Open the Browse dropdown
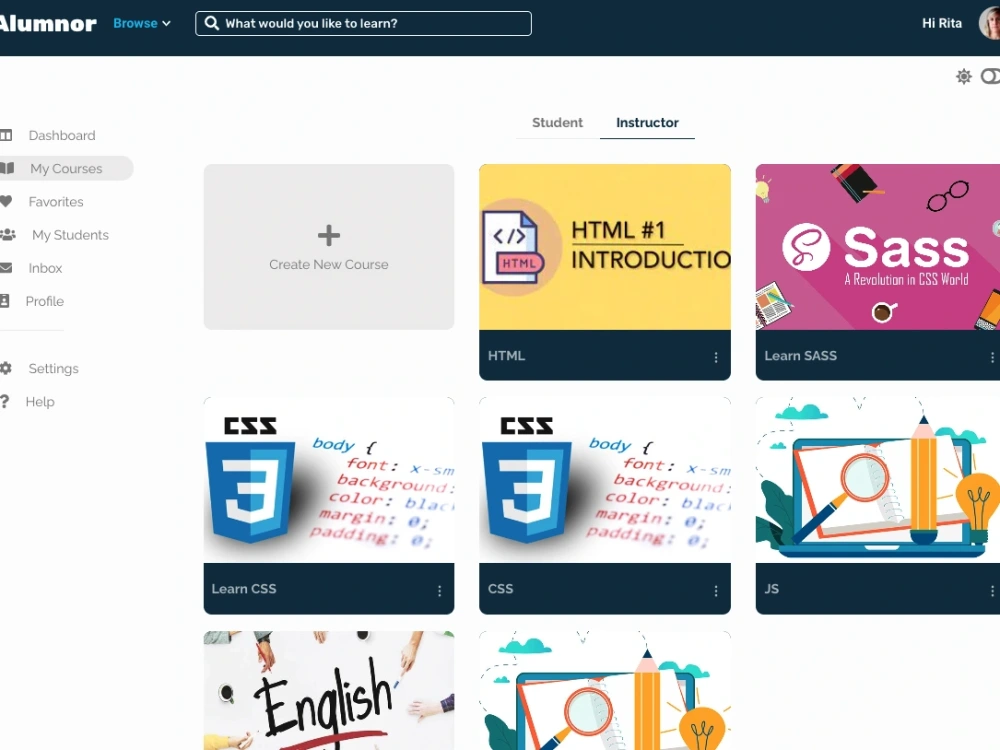This screenshot has height=750, width=1000. (142, 23)
